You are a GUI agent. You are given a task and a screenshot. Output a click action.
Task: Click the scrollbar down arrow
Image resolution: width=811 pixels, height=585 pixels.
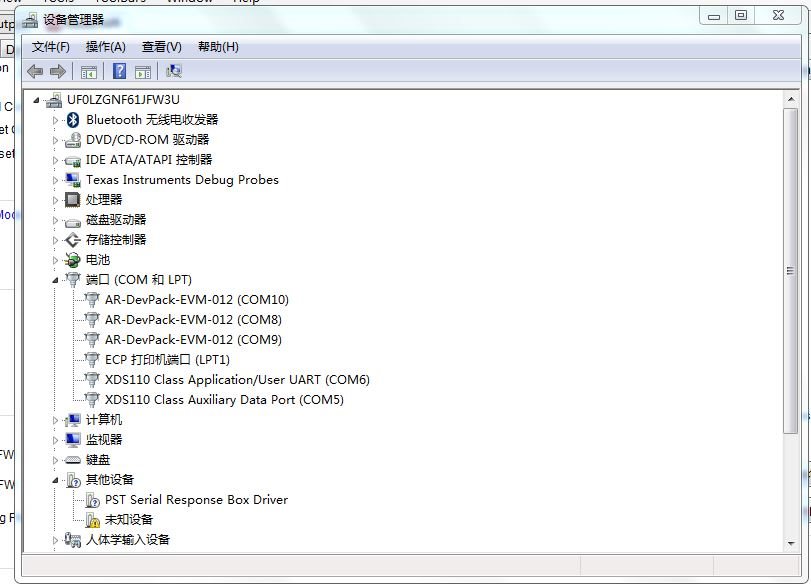click(790, 544)
